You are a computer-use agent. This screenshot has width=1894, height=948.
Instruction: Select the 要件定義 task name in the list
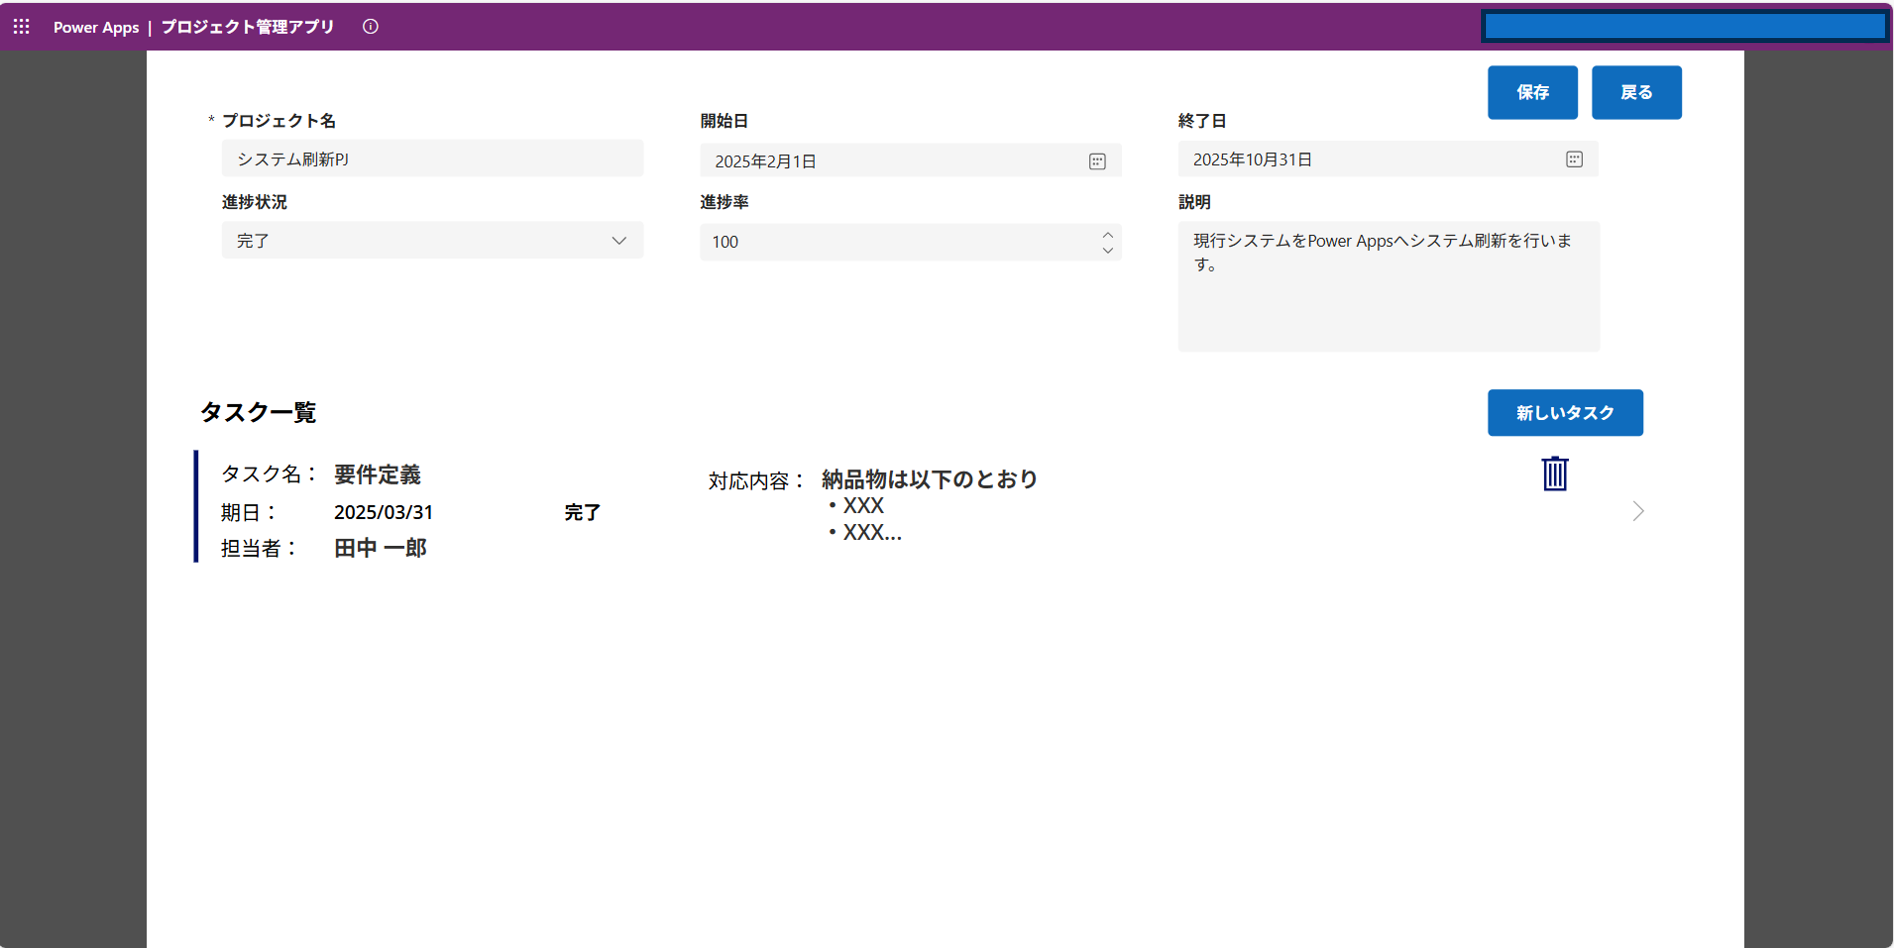pyautogui.click(x=377, y=475)
